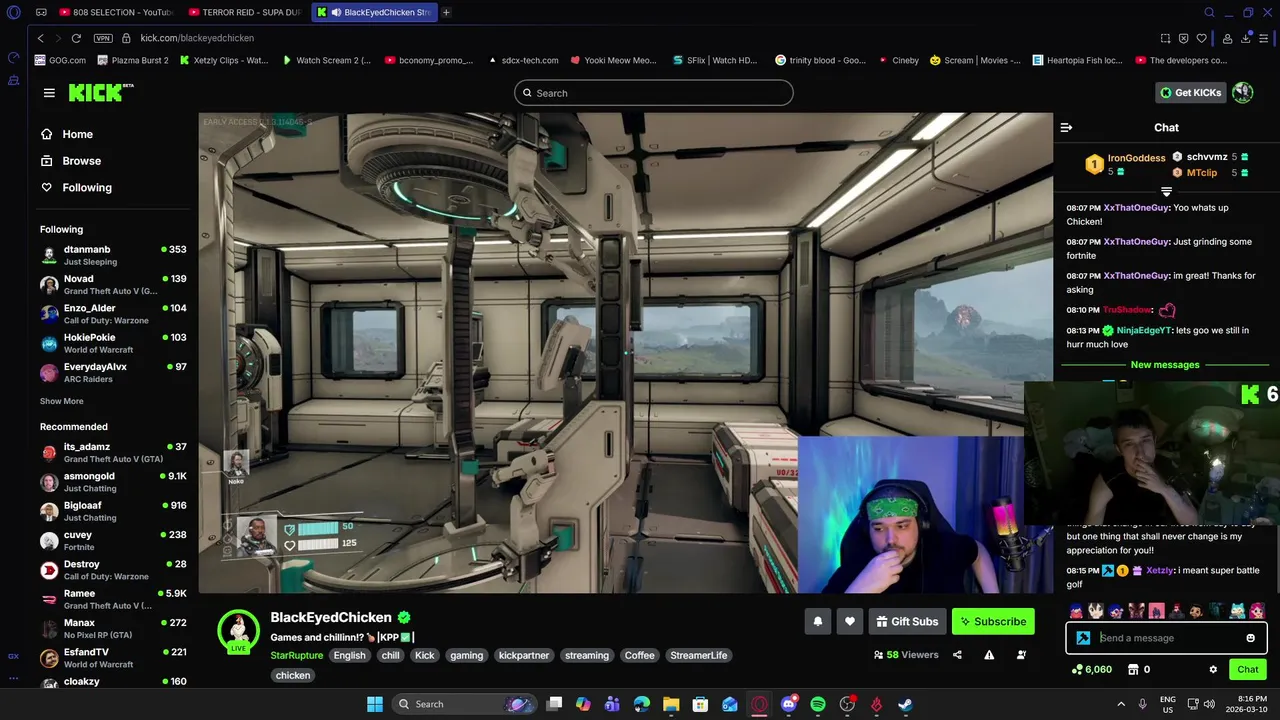Open channel points balance 6,060
The image size is (1280, 720).
1091,670
